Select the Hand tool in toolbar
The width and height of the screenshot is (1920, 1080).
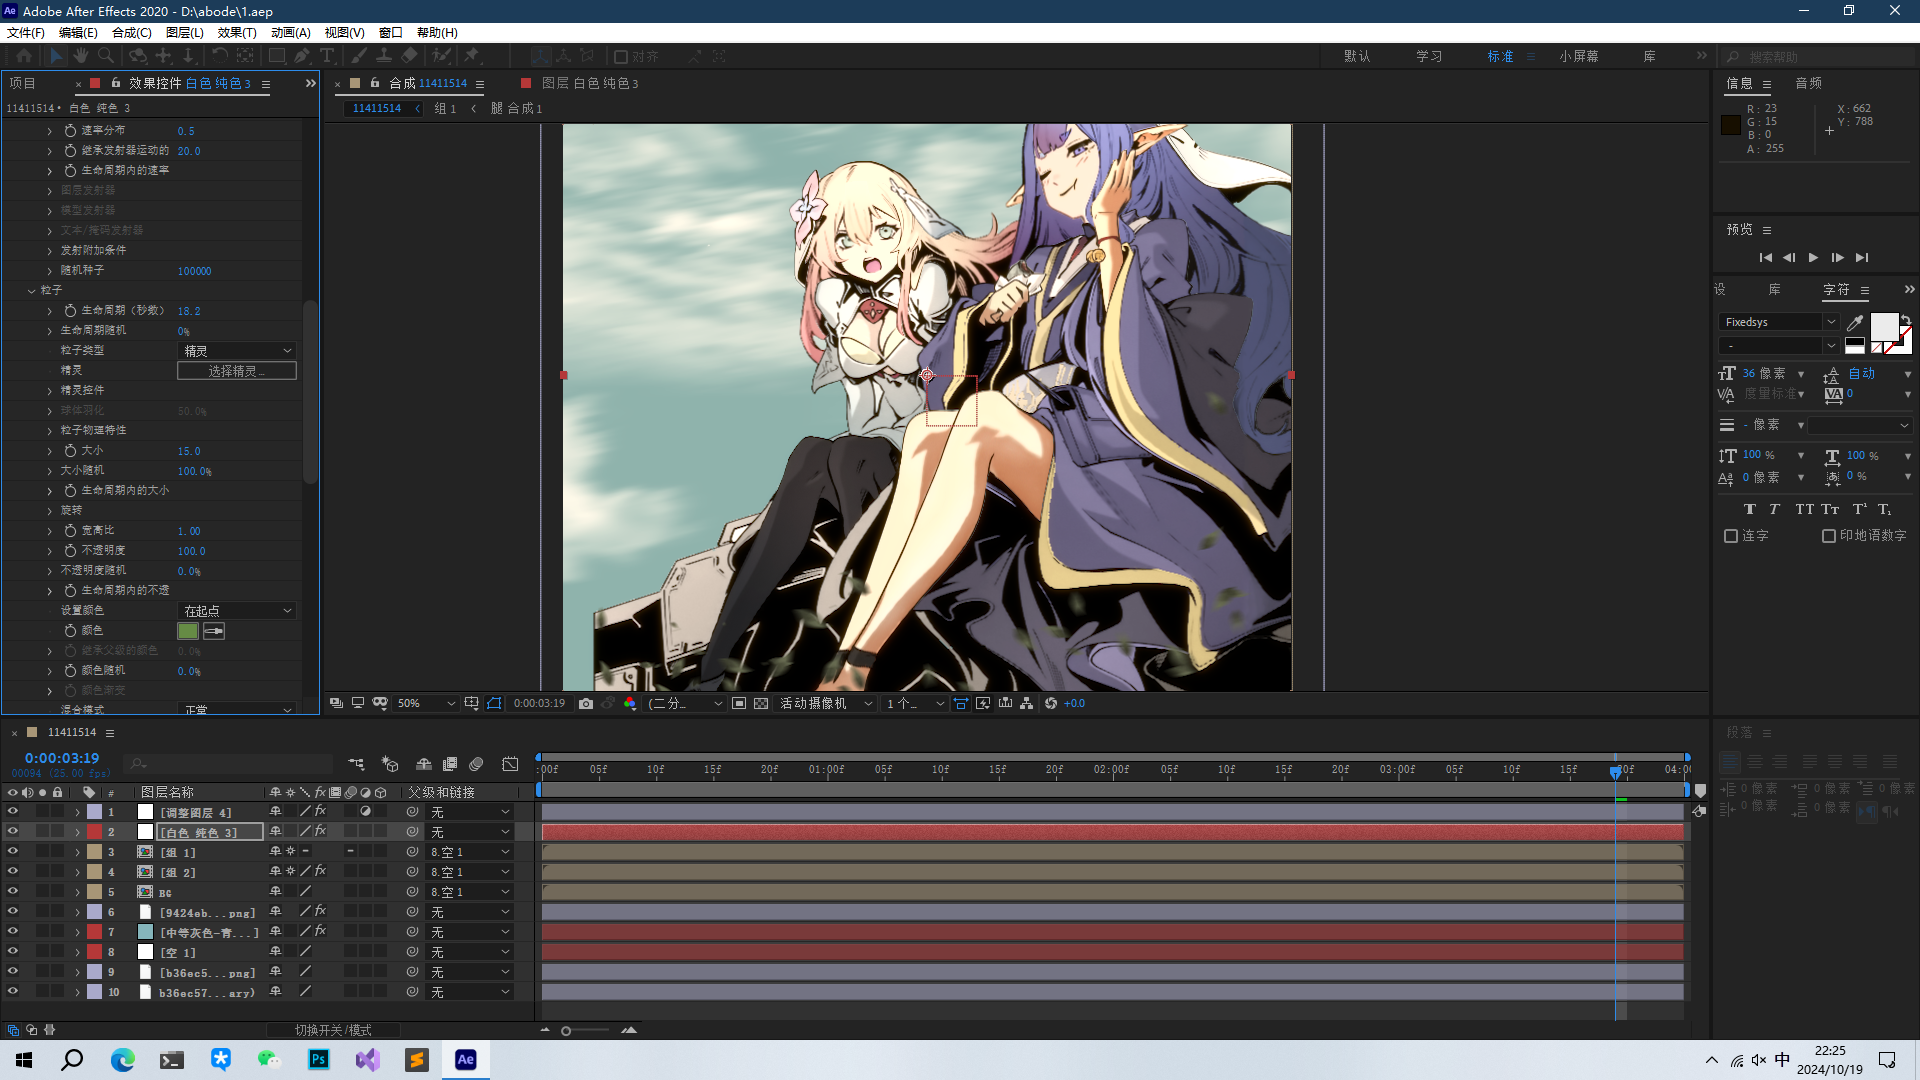click(81, 56)
